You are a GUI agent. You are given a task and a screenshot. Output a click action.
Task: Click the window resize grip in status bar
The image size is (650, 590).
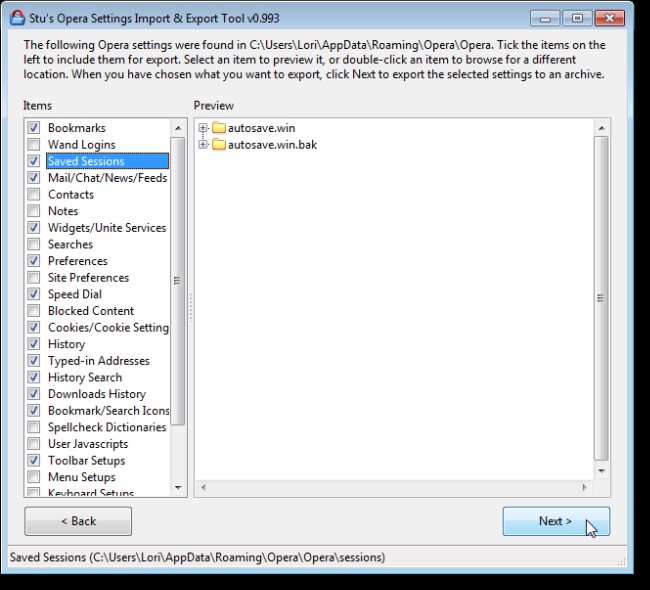[x=621, y=561]
